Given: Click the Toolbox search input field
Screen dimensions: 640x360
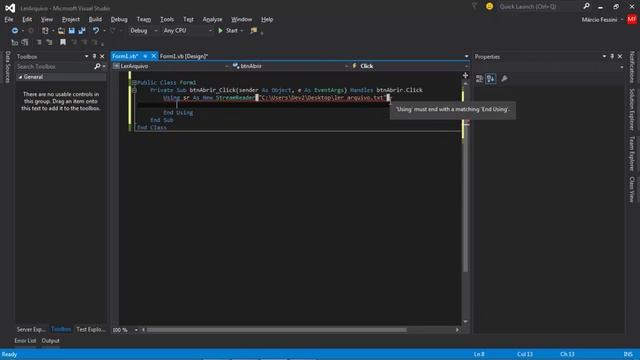Looking at the screenshot, I should [55, 66].
